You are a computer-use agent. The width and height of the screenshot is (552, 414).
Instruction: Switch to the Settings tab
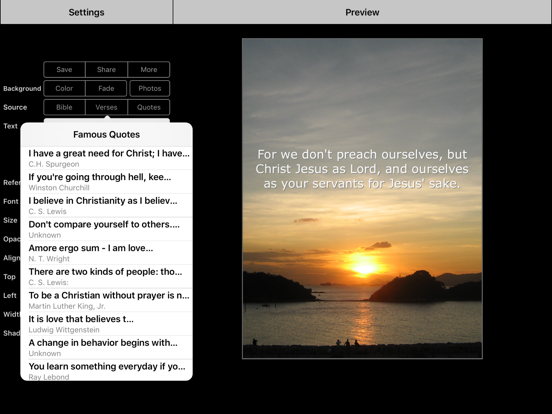86,12
